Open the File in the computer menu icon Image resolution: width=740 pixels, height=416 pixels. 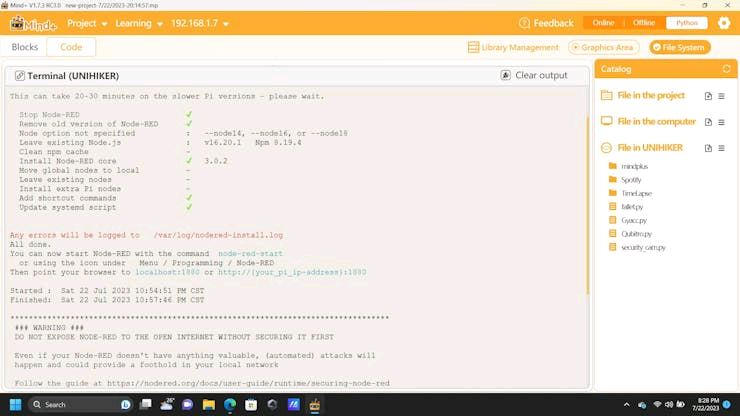pyautogui.click(x=721, y=122)
